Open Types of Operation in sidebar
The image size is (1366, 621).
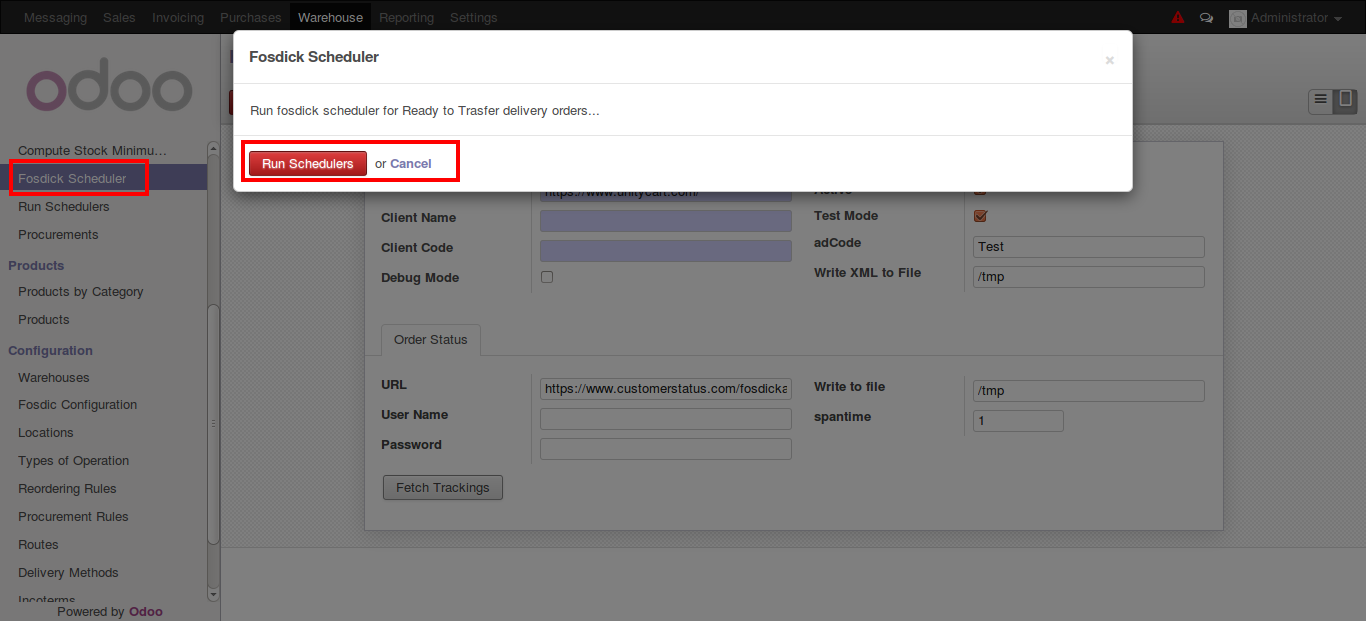tap(74, 461)
